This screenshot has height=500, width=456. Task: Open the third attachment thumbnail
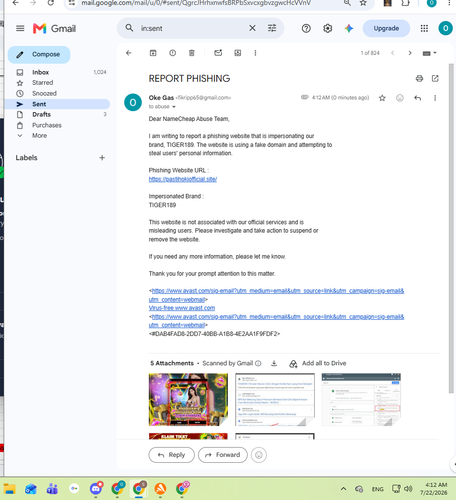tap(361, 399)
